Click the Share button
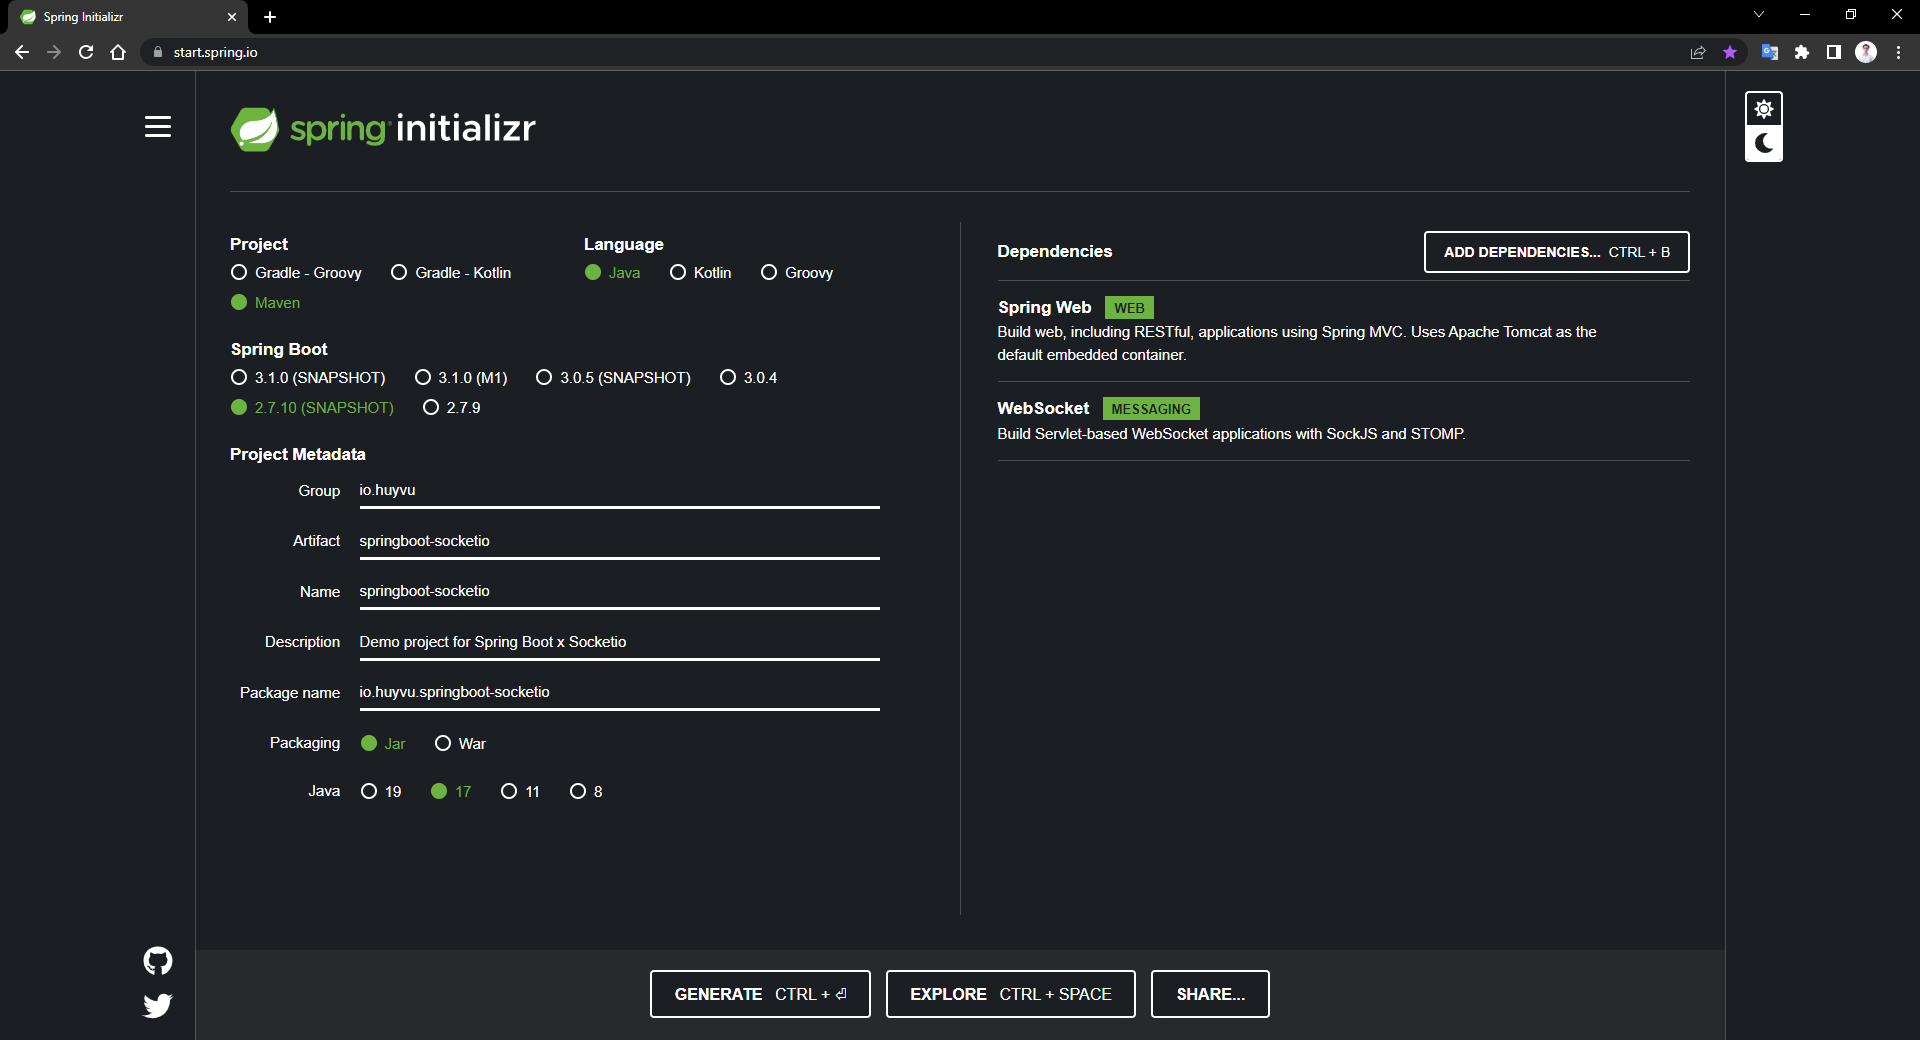Screen dimensions: 1920x1040 [x=1210, y=994]
